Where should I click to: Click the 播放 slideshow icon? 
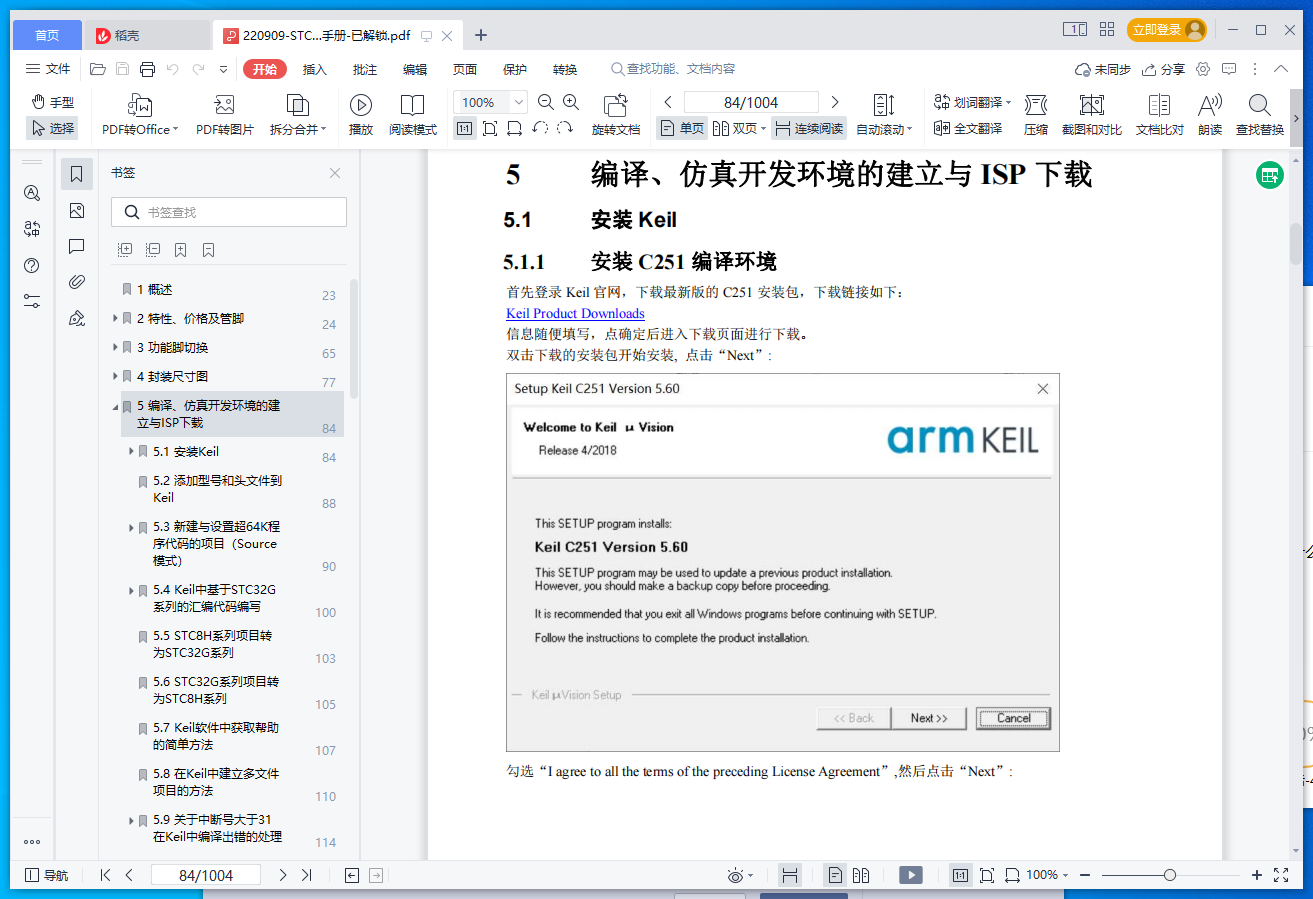(x=361, y=115)
